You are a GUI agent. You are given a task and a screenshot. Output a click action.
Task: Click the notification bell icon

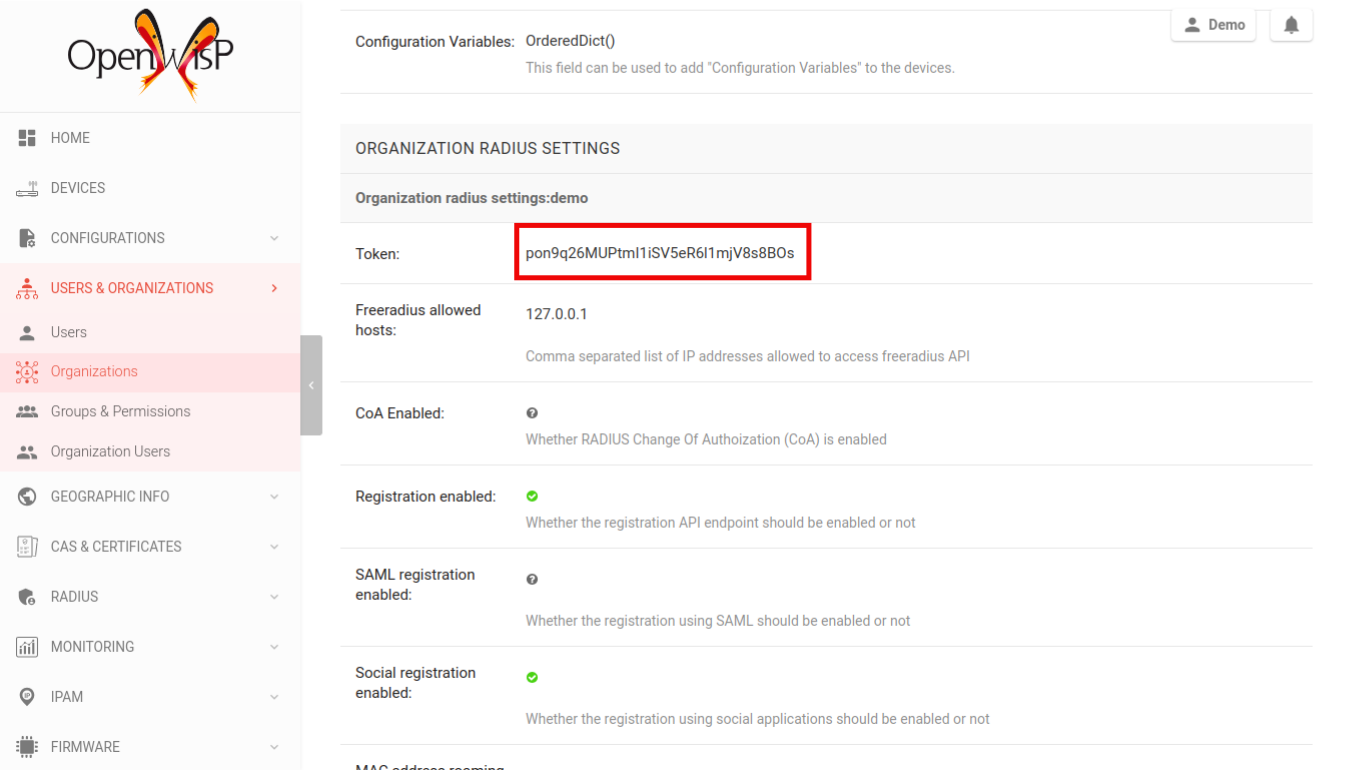point(1291,24)
